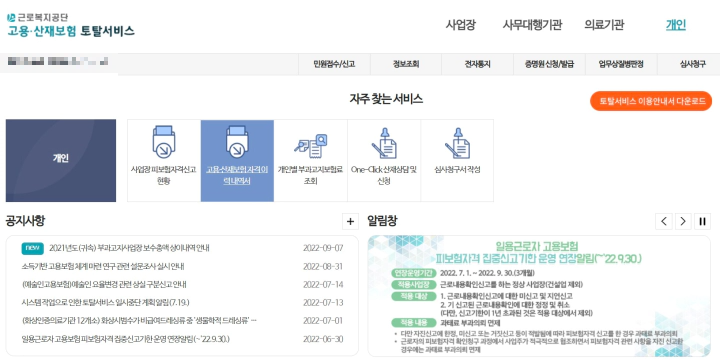720x361 pixels.
Task: Click the 공지사항 heading
Action: click(26, 221)
